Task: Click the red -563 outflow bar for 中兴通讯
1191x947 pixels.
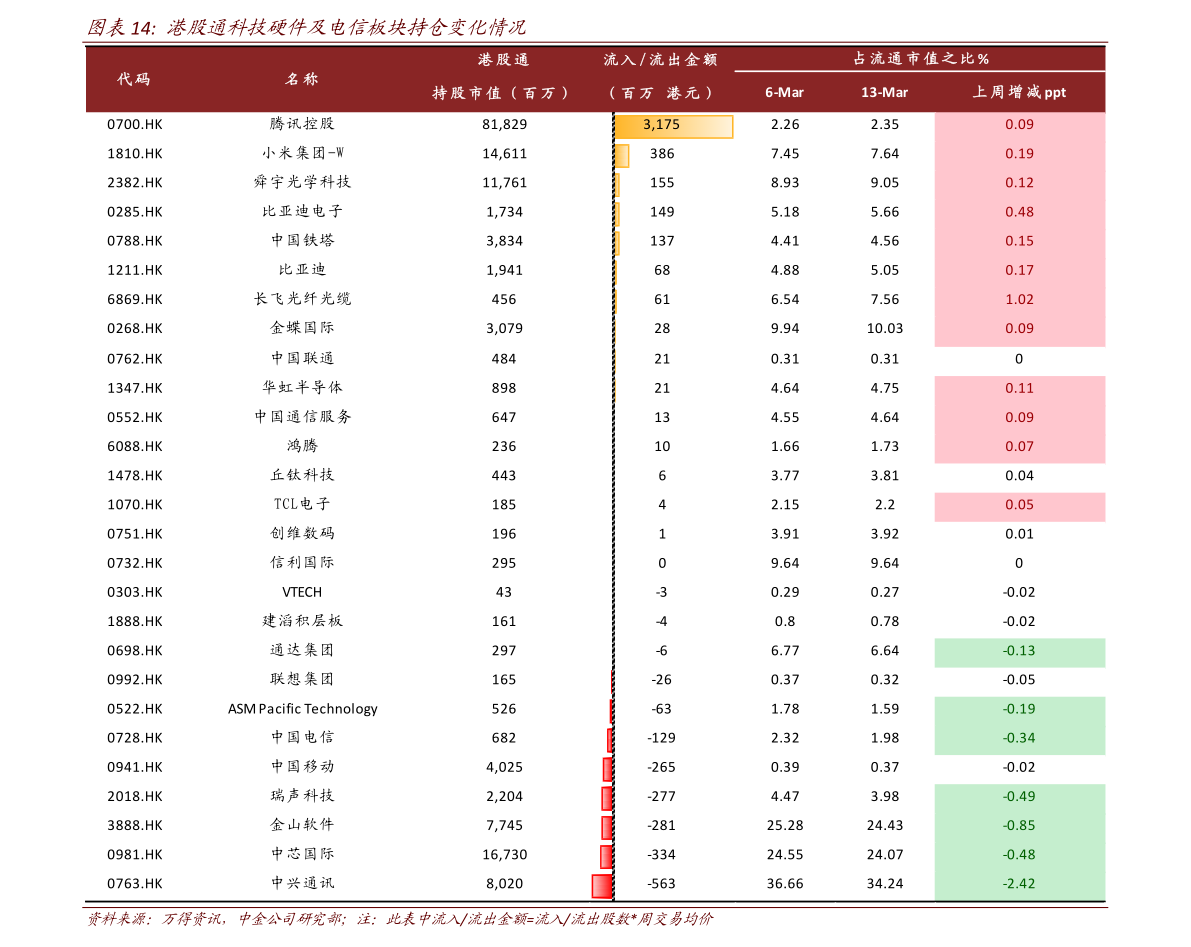Action: [602, 886]
